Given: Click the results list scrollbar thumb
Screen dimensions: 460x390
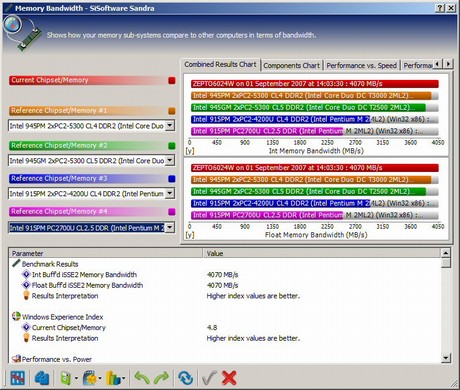Looking at the screenshot, I should click(446, 263).
